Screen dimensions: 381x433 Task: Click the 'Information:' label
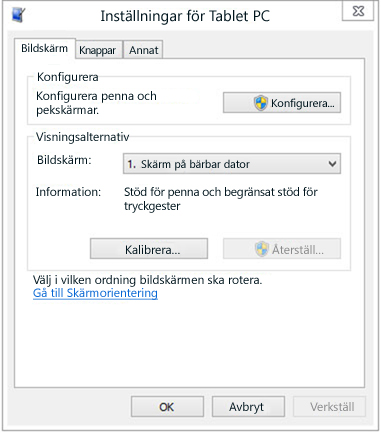pyautogui.click(x=68, y=192)
